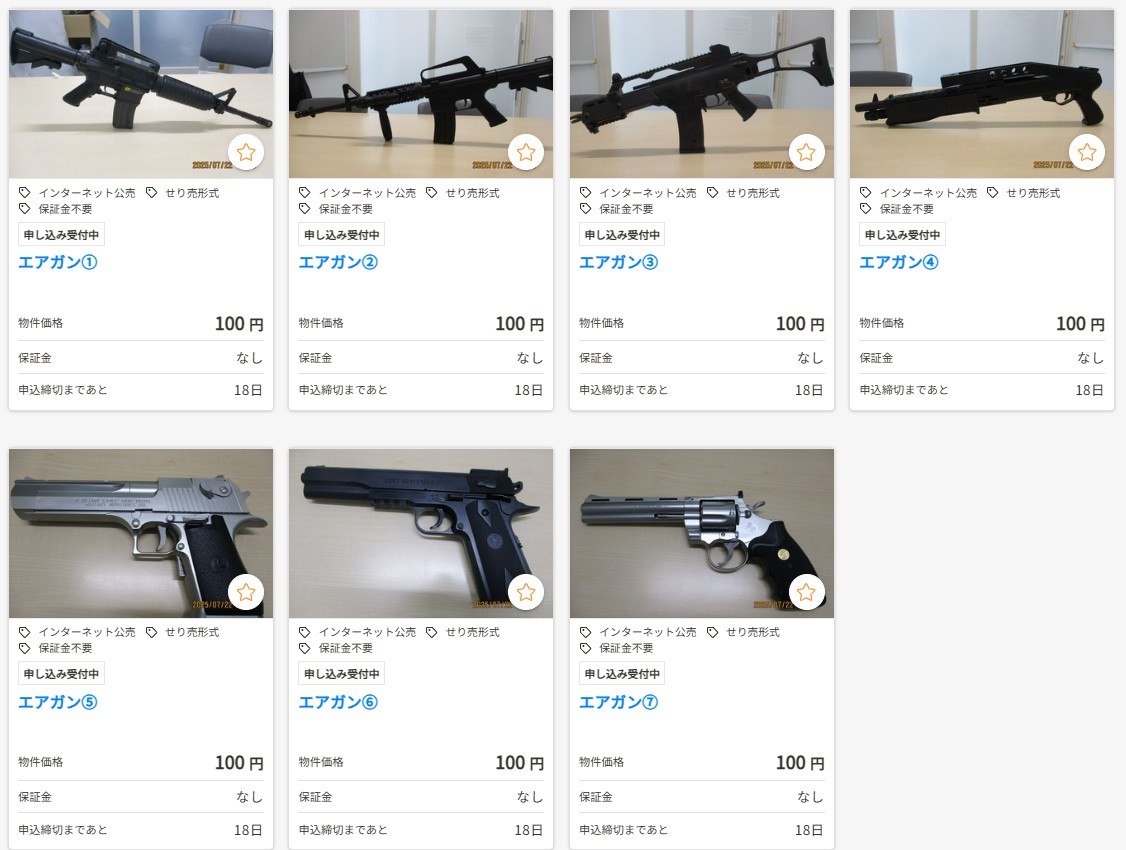Click the revolver image of エアガン⑦
This screenshot has width=1126, height=850.
pyautogui.click(x=702, y=533)
